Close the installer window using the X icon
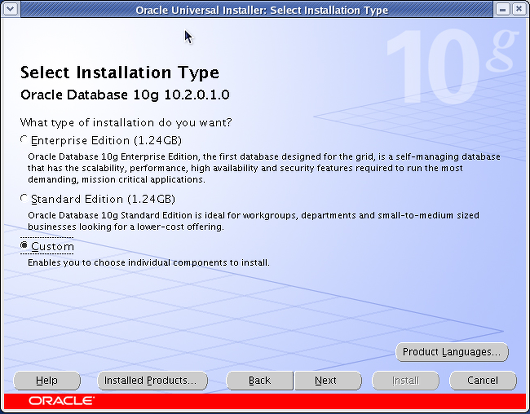Image resolution: width=530 pixels, height=414 pixels. [x=519, y=9]
